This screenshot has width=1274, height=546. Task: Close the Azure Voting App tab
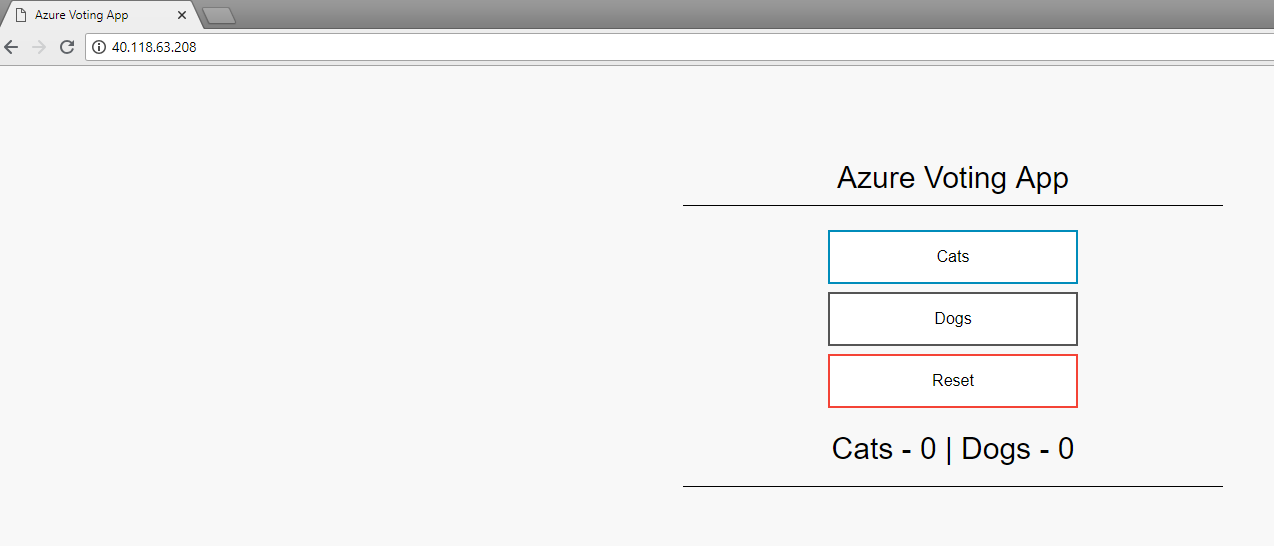point(182,15)
